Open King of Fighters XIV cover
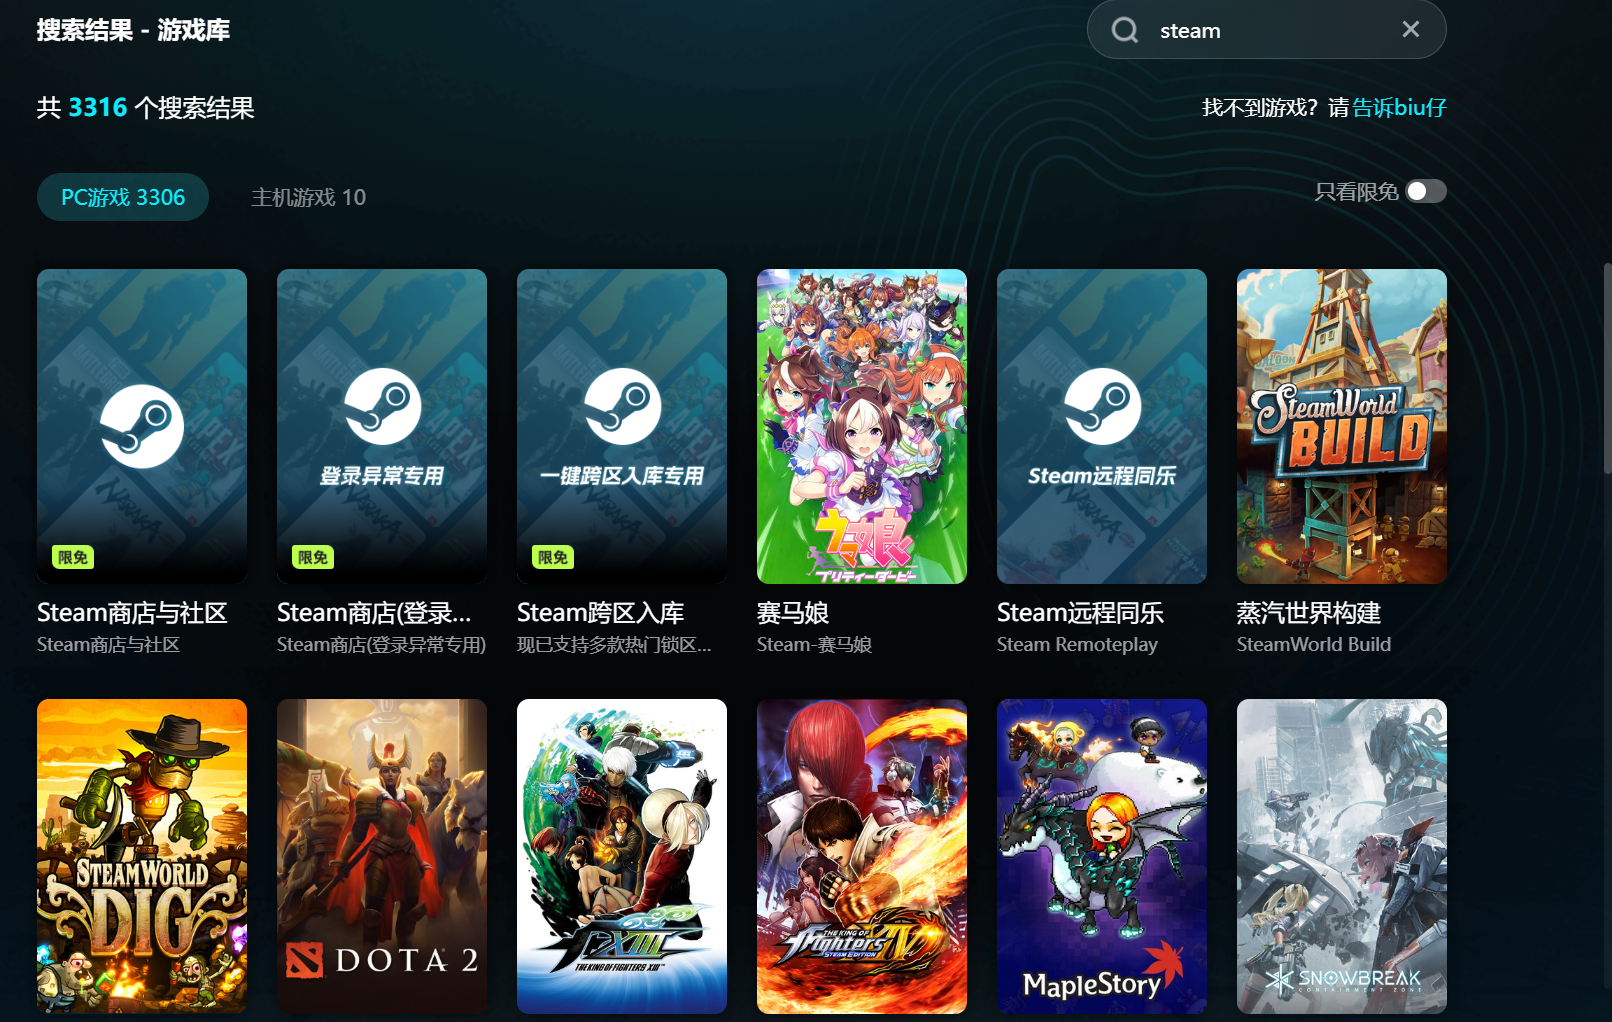The width and height of the screenshot is (1612, 1022). tap(862, 856)
